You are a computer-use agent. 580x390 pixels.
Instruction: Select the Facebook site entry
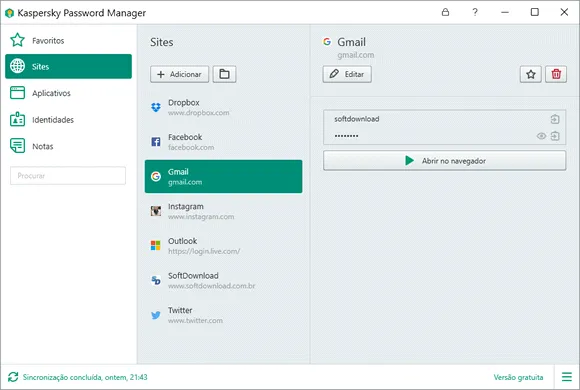tap(223, 142)
